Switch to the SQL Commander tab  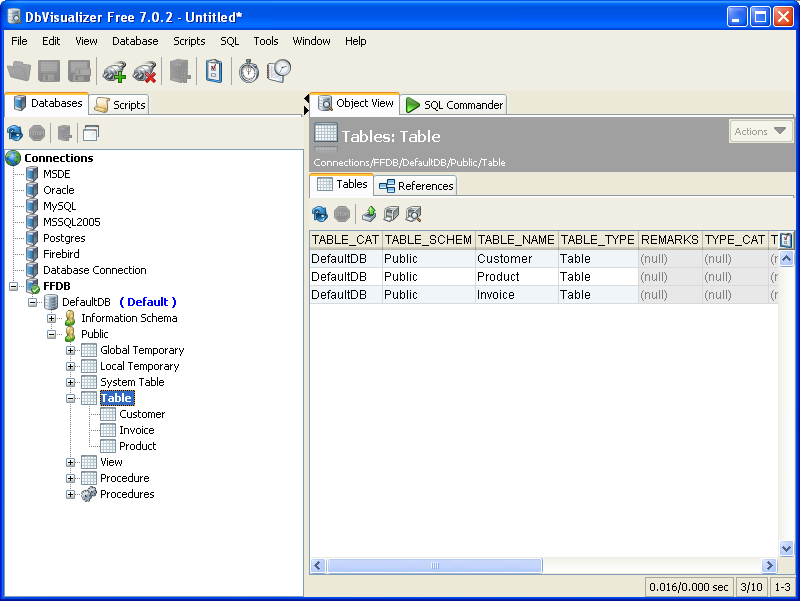tap(454, 105)
